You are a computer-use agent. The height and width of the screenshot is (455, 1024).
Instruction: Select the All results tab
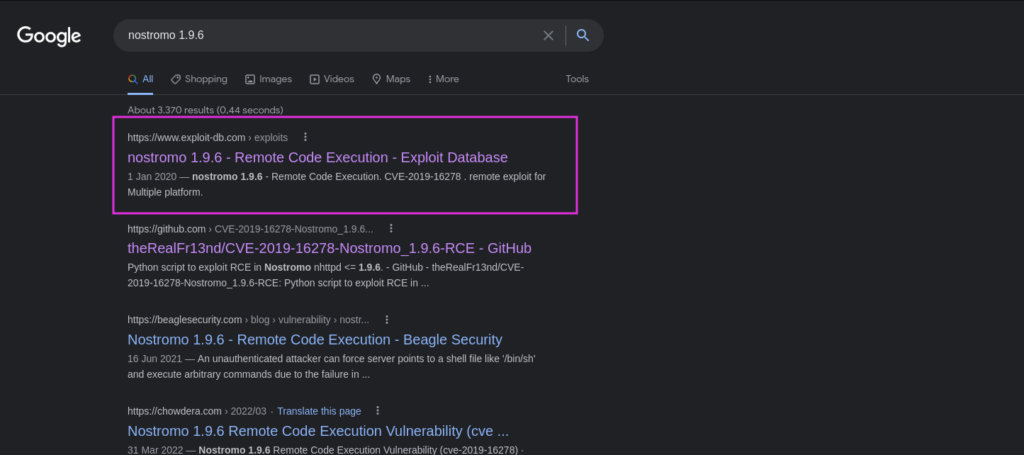point(141,79)
